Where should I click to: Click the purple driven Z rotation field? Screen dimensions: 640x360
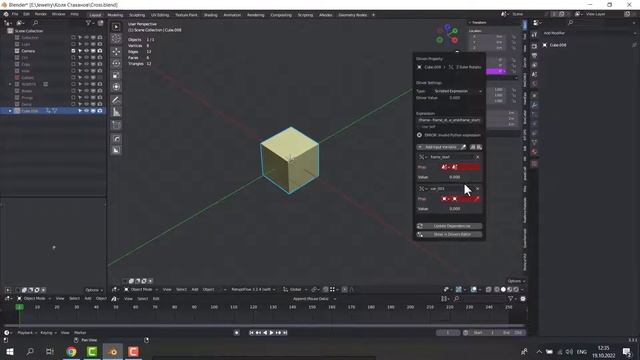(496, 71)
